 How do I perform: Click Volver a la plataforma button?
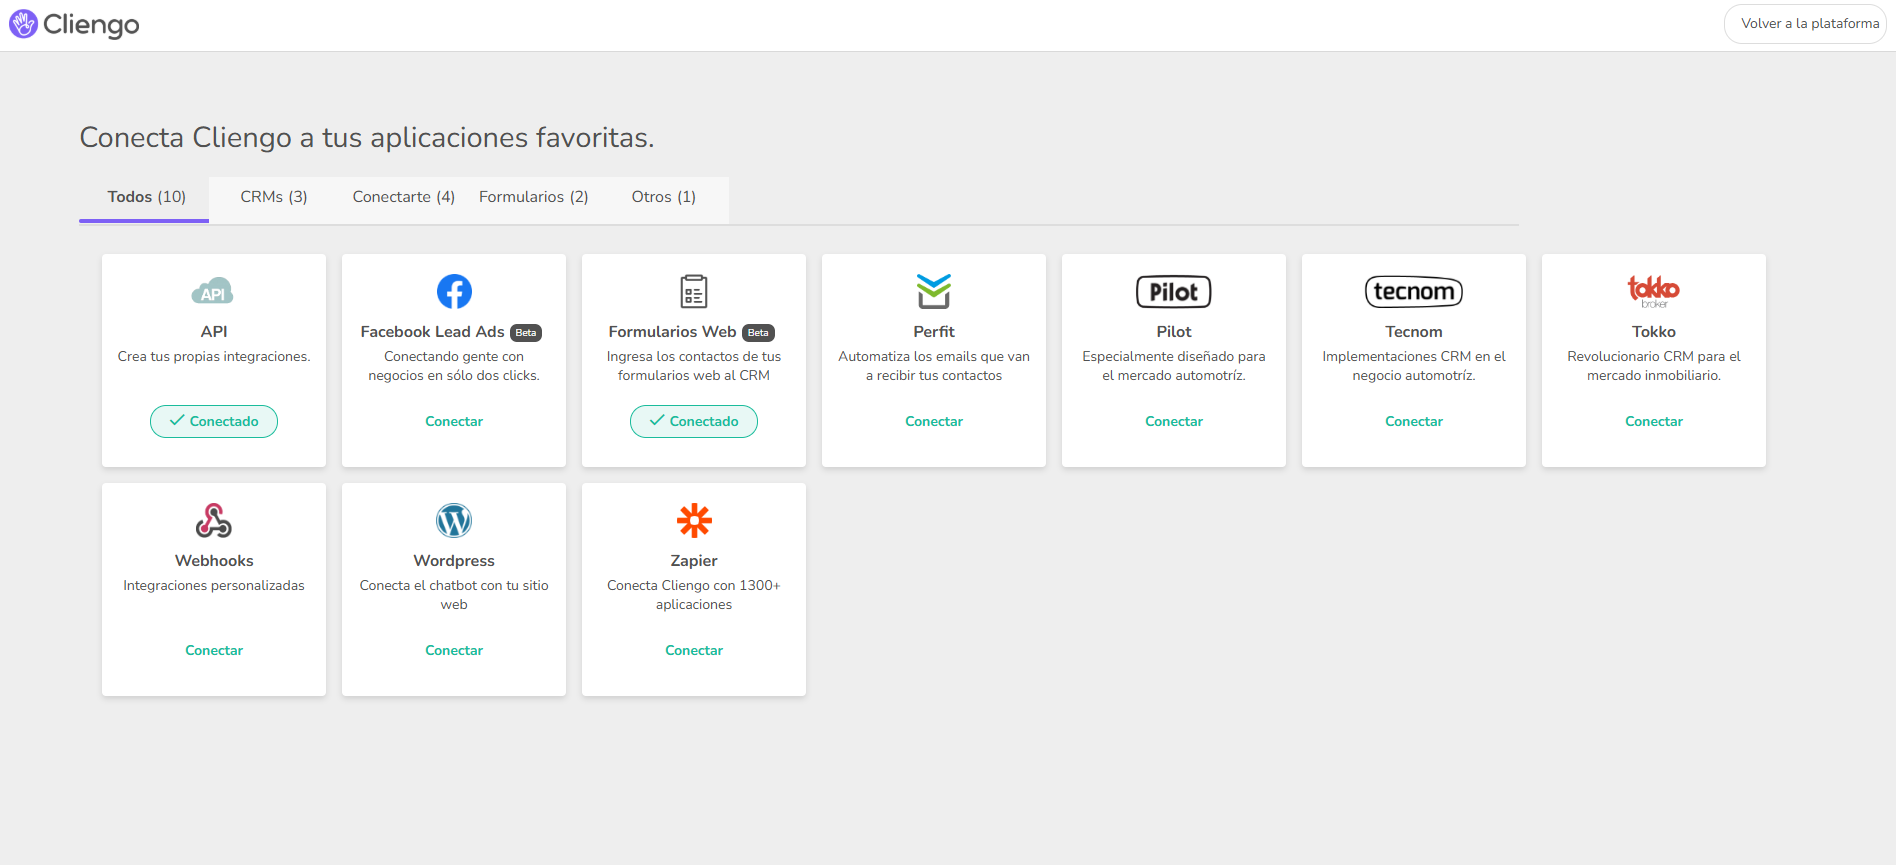(x=1805, y=24)
